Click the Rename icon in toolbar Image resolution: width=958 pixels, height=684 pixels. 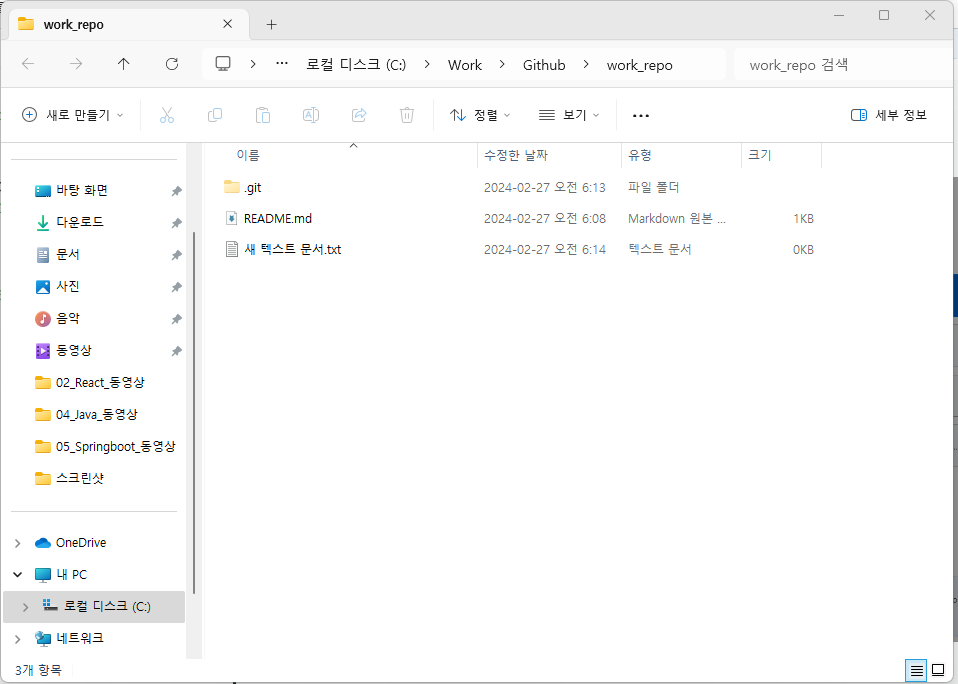coord(311,115)
